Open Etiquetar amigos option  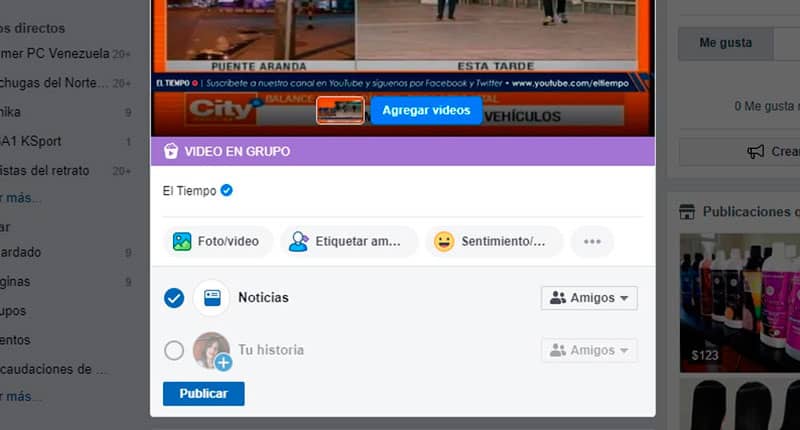coord(349,241)
